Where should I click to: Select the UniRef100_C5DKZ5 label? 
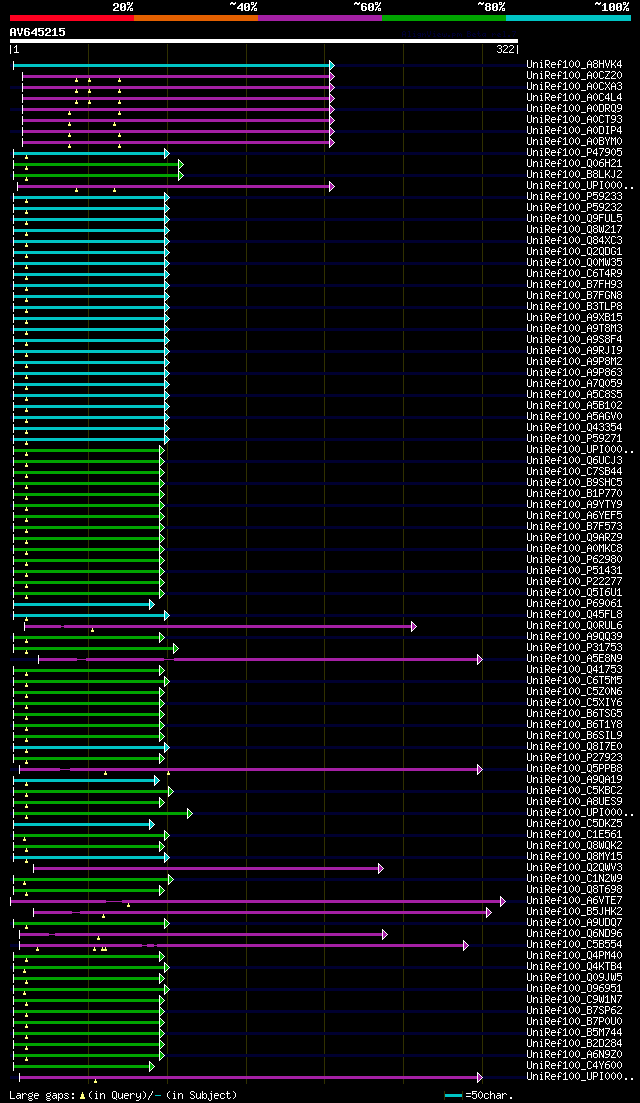click(574, 824)
